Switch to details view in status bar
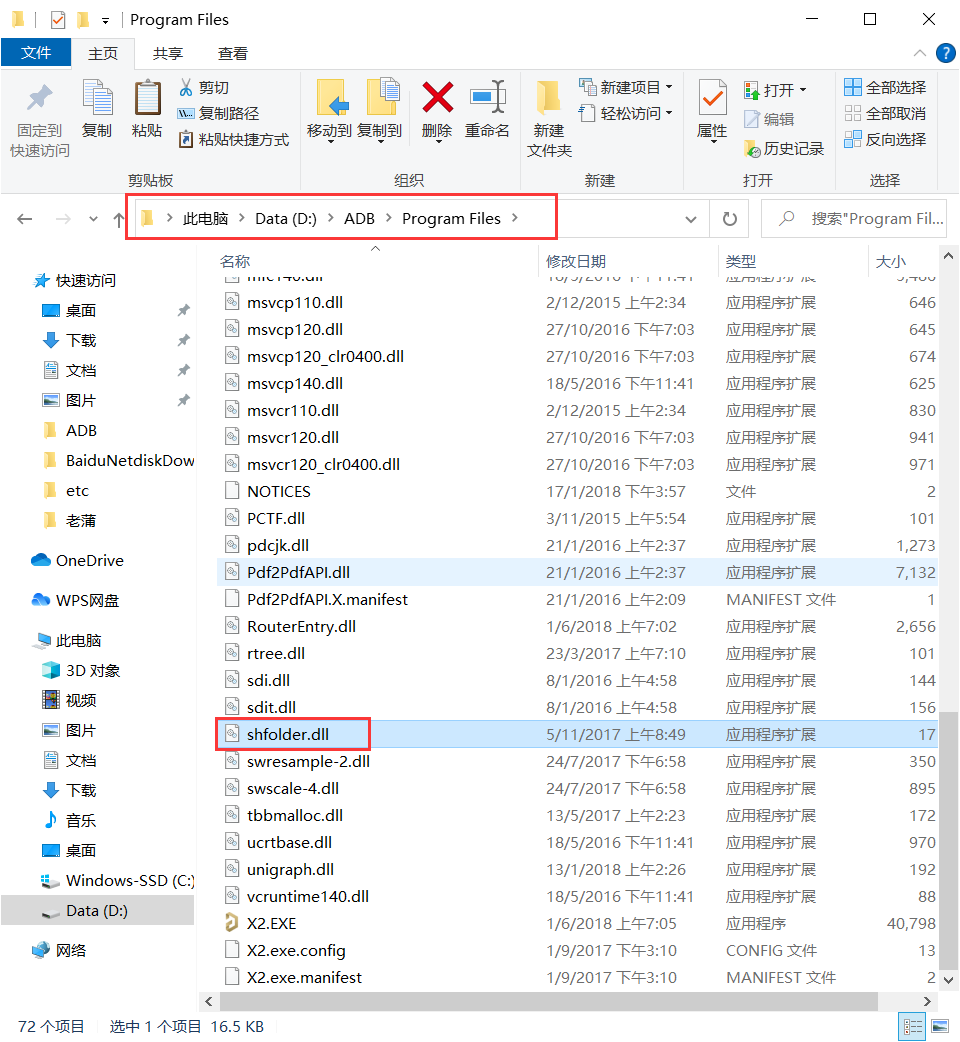960x1042 pixels. click(x=912, y=1026)
